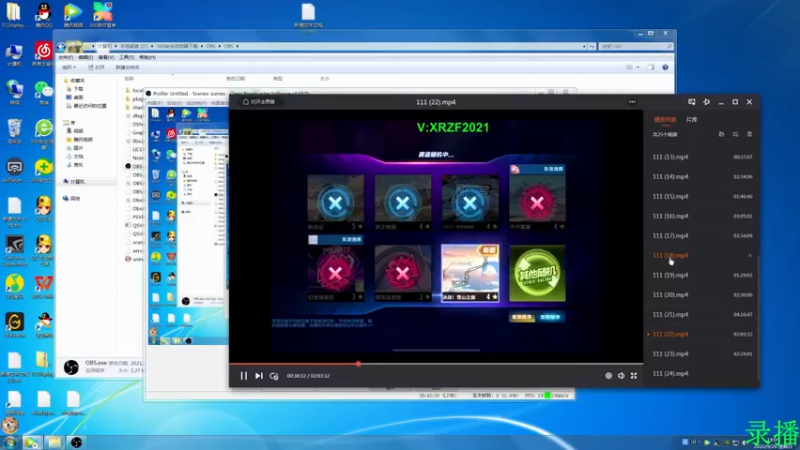Mute the player volume speaker icon
800x450 pixels.
point(621,376)
